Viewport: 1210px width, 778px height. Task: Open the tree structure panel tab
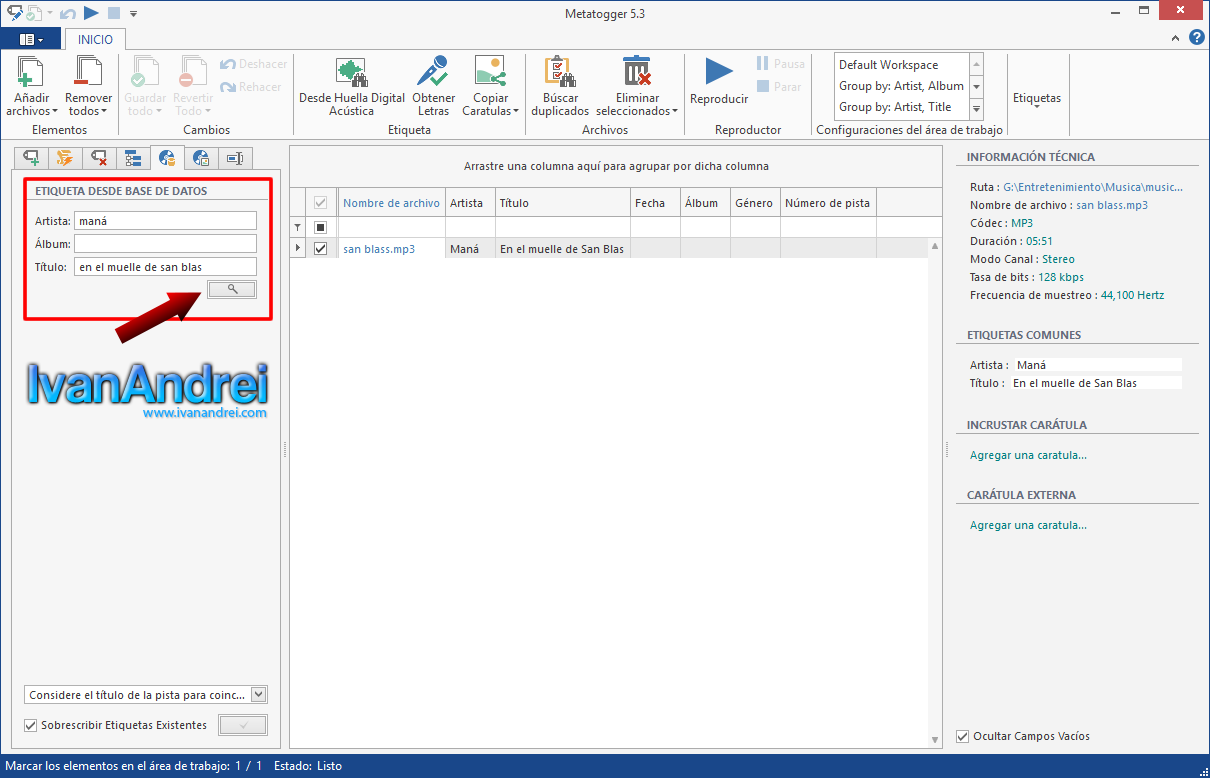click(x=132, y=158)
